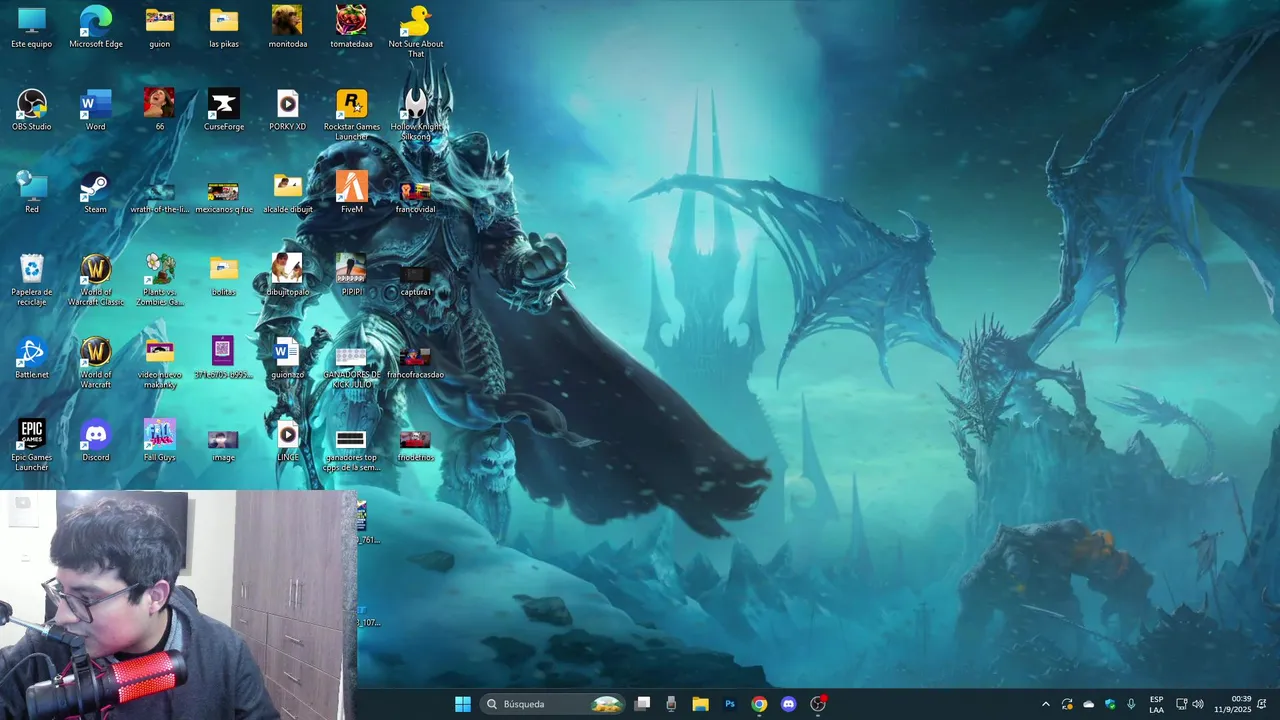1280x720 pixels.
Task: Open the las pikas folder
Action: [x=224, y=27]
